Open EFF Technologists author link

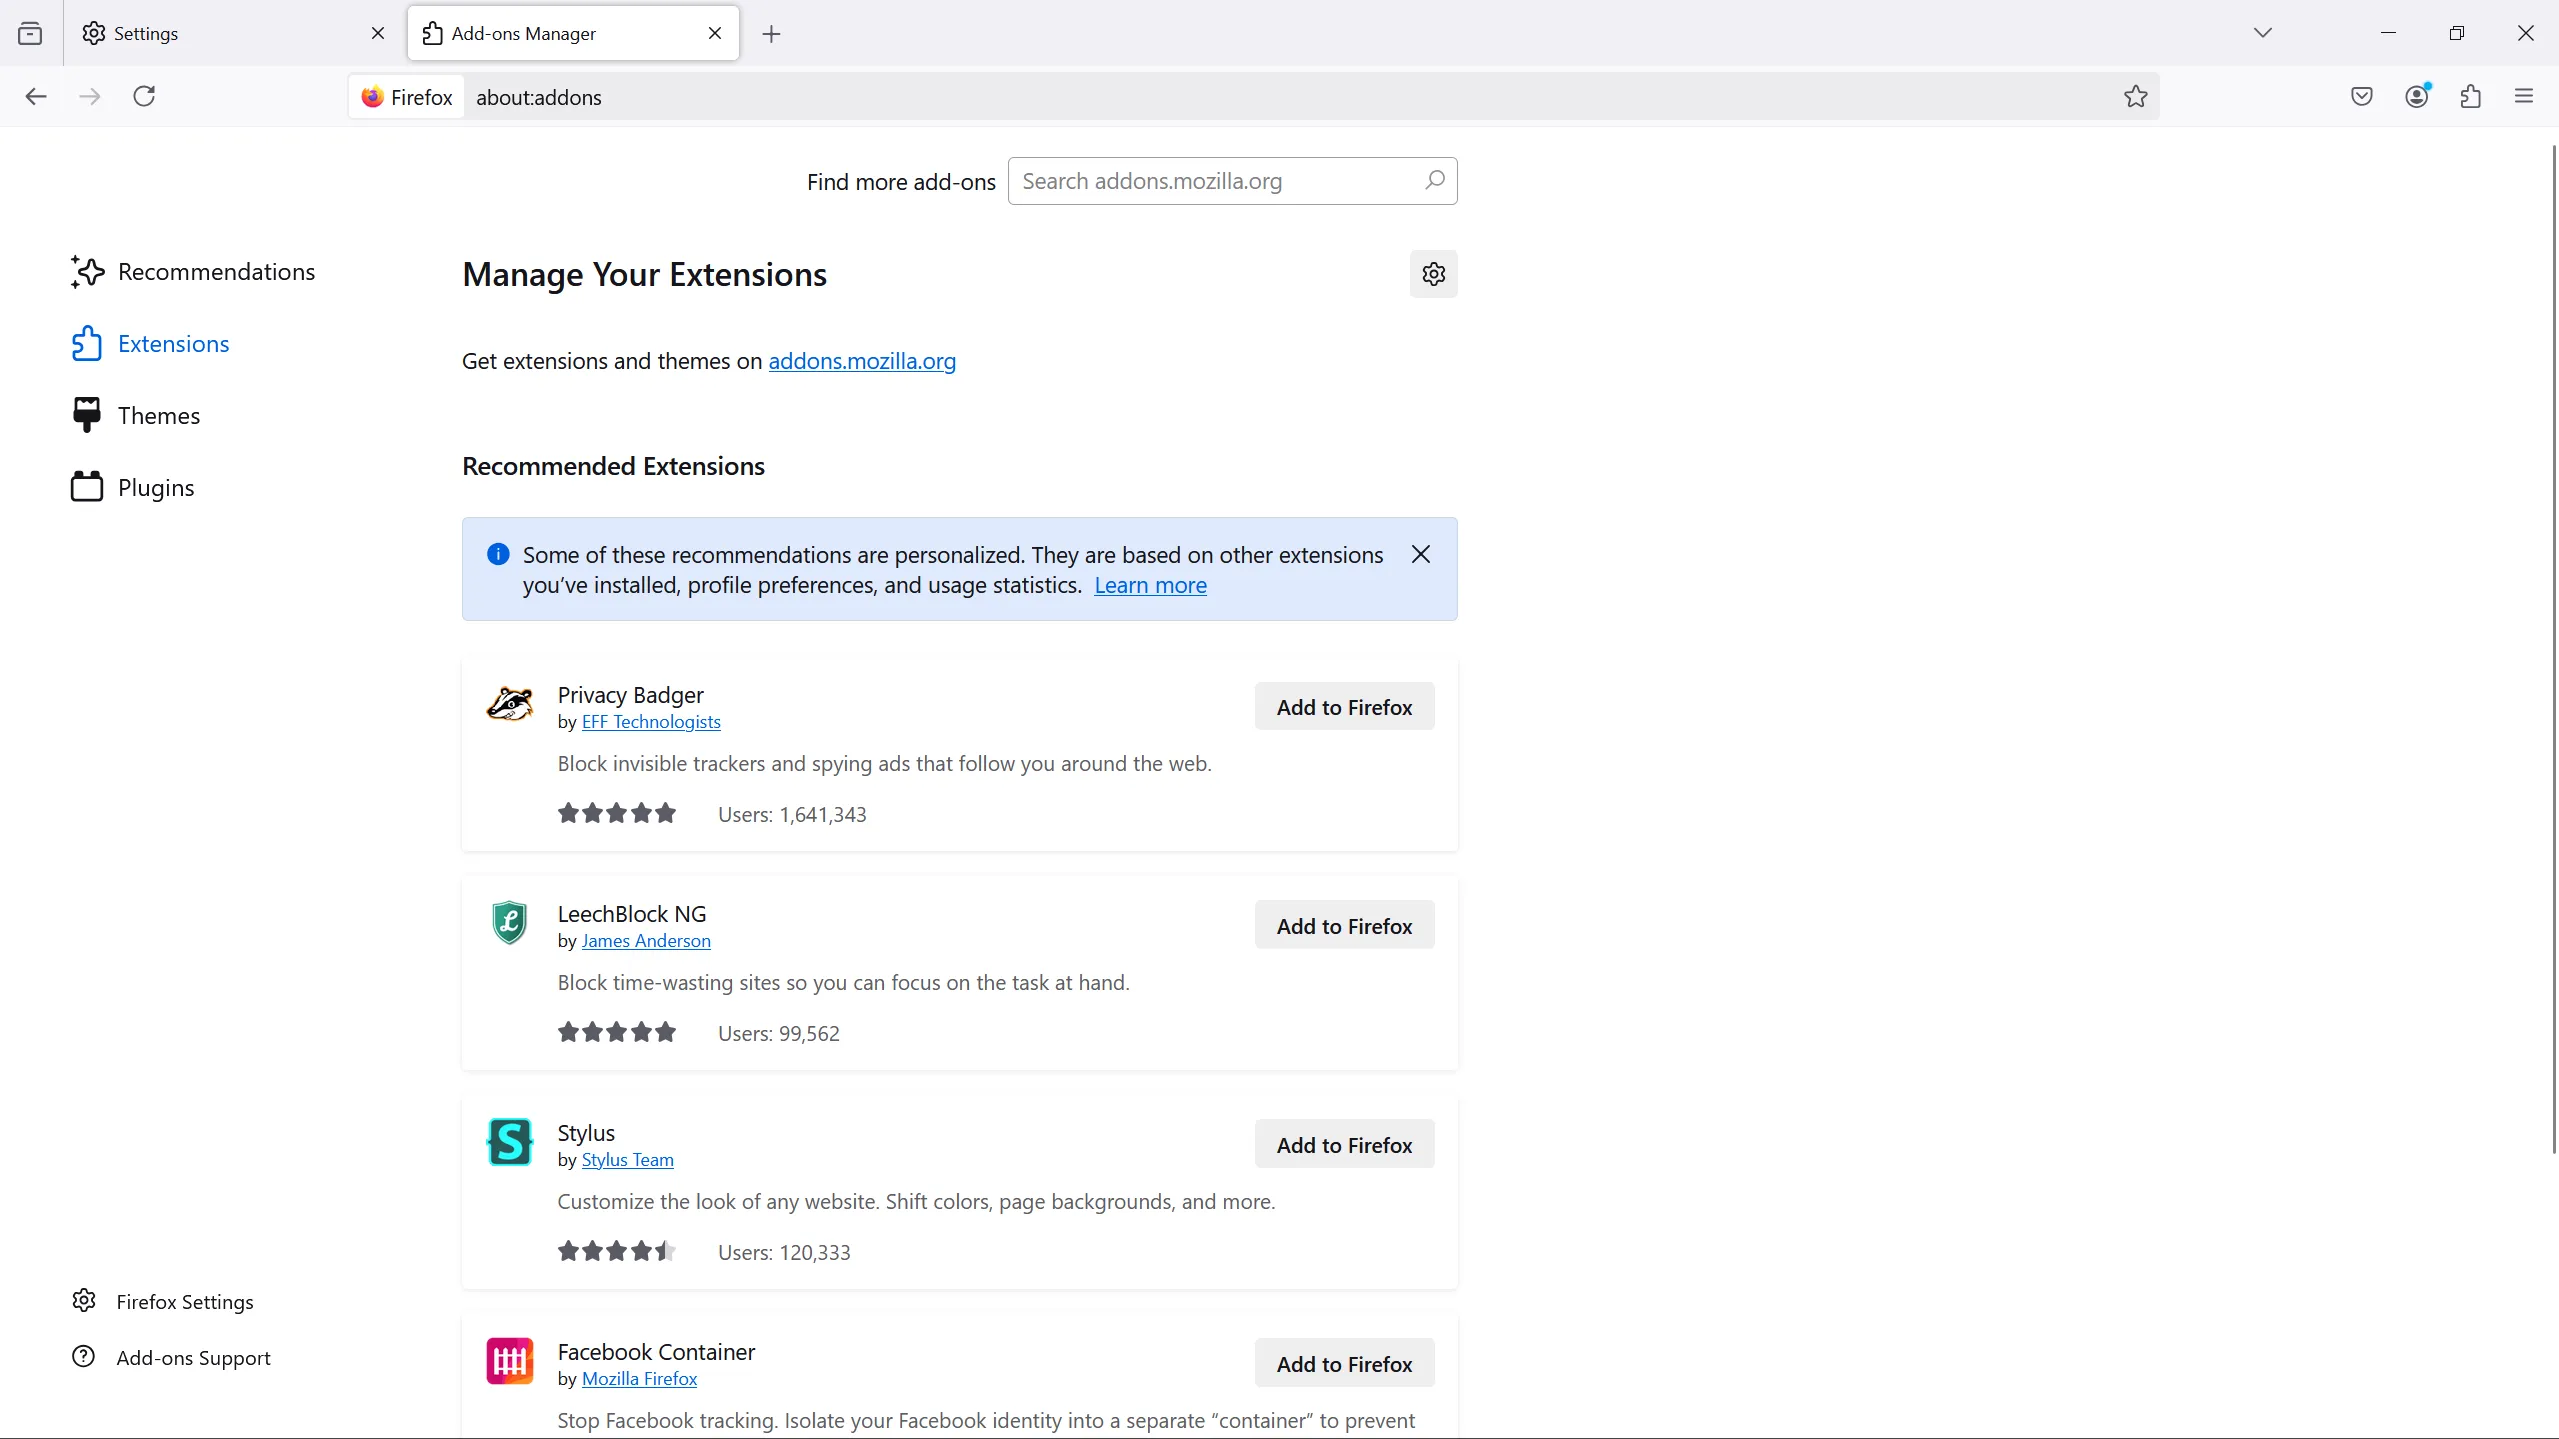651,722
